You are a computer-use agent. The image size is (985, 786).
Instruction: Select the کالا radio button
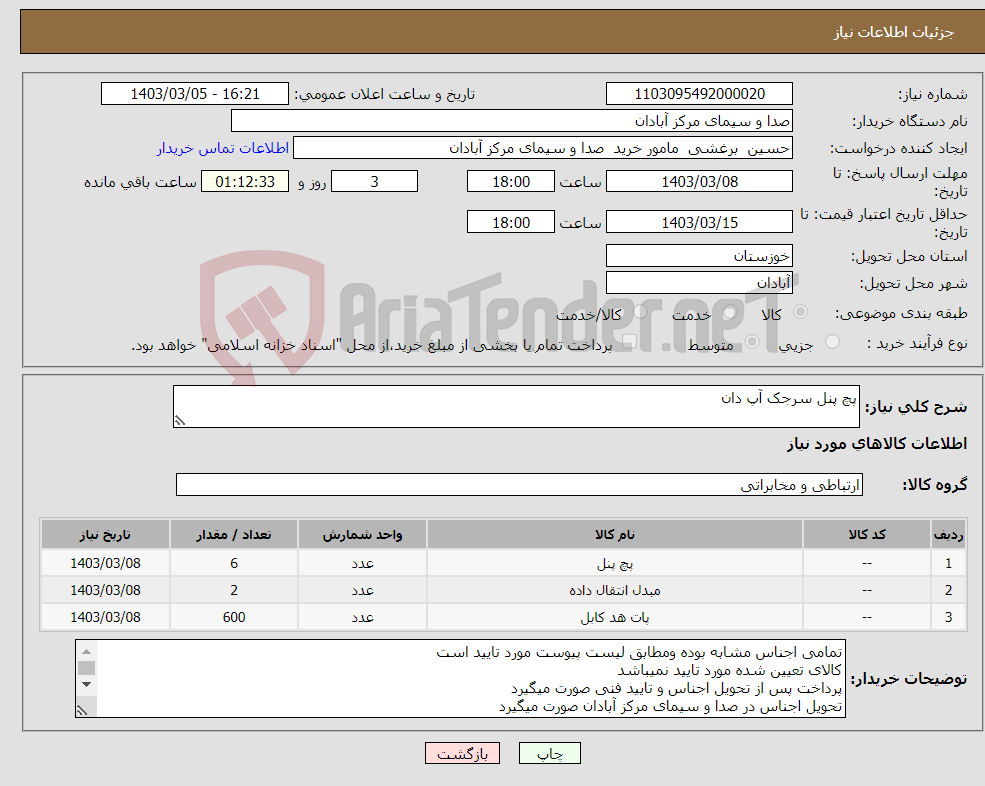(800, 312)
